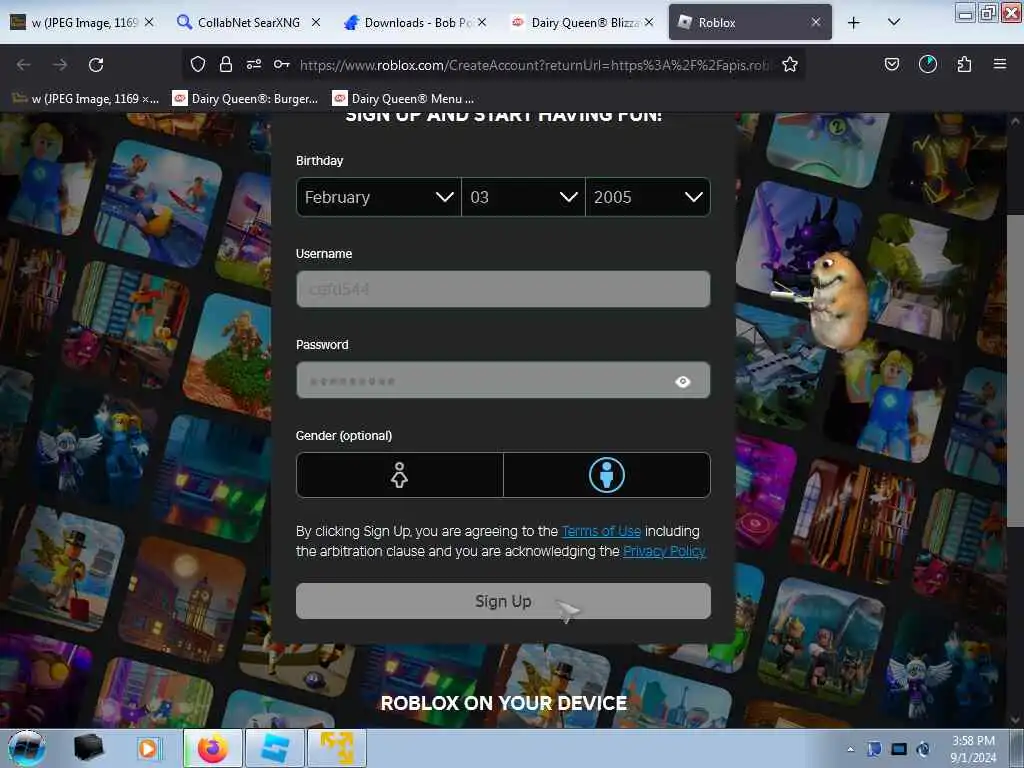Open the media player taskbar icon

(149, 748)
